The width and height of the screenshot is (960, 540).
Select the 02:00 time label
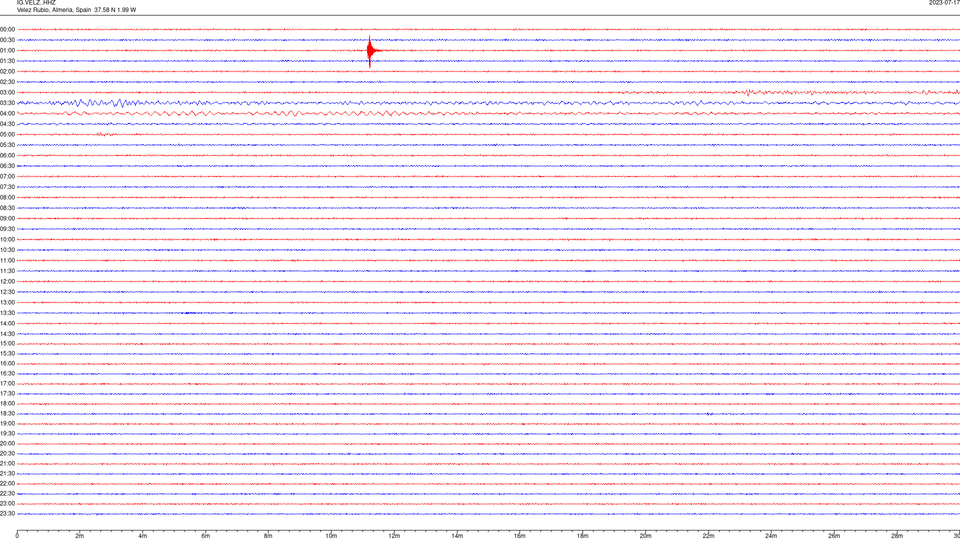coord(7,72)
